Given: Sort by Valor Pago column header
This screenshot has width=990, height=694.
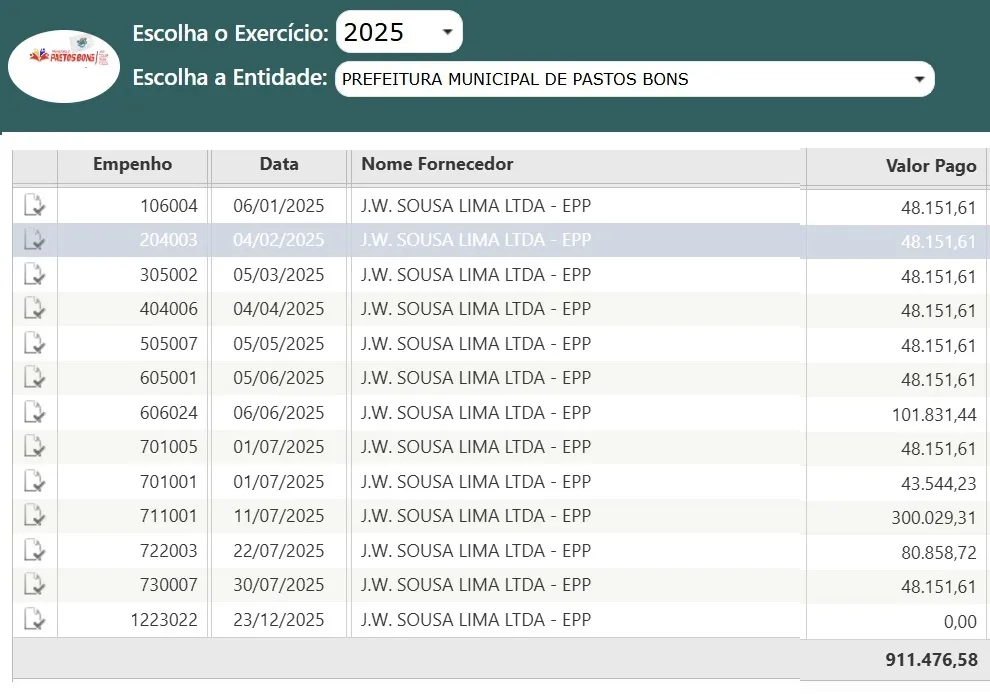Looking at the screenshot, I should (x=930, y=166).
